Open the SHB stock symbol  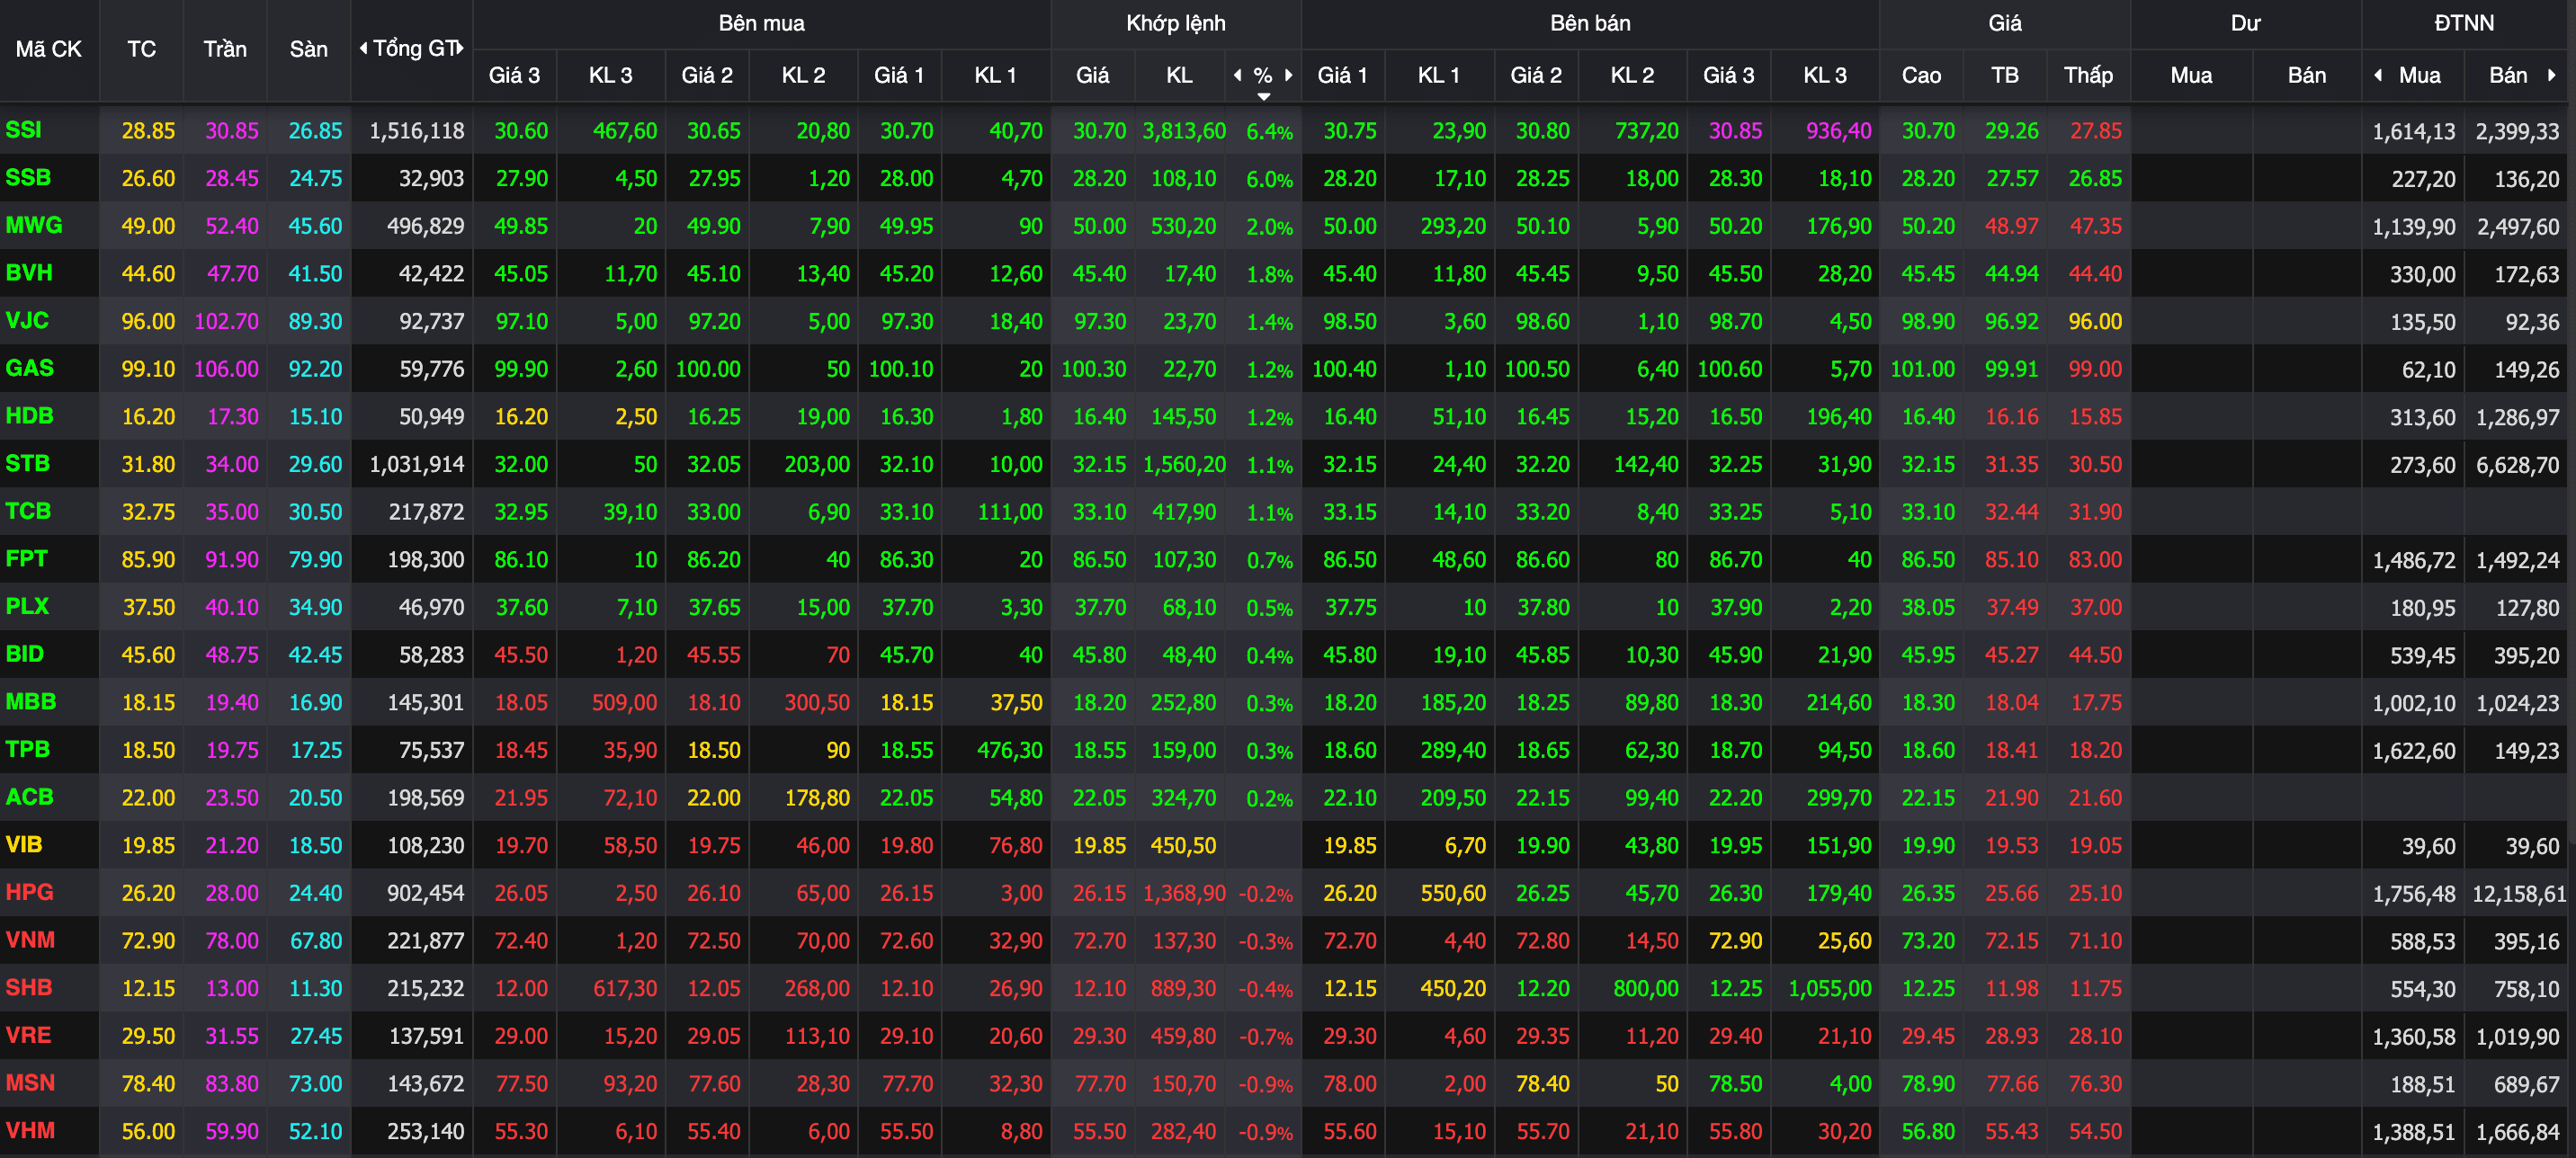pyautogui.click(x=29, y=988)
